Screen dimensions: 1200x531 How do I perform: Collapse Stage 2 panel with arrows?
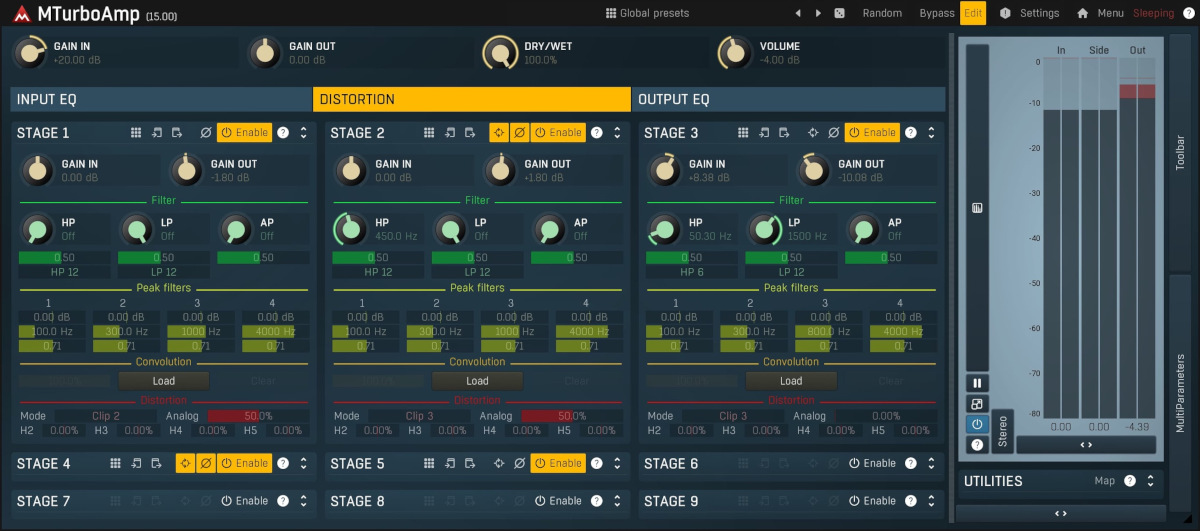[618, 133]
